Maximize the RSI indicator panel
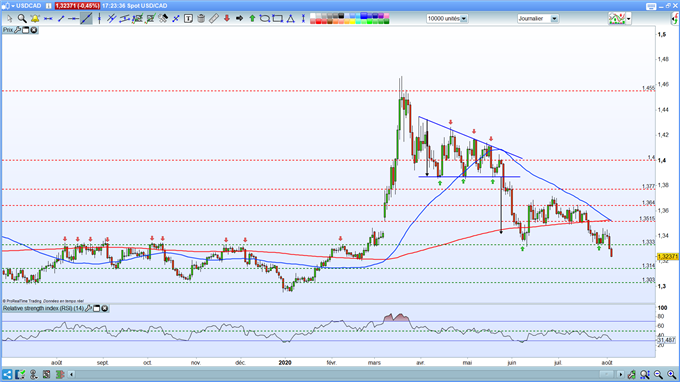Viewport: 680px width, 382px height. (97, 308)
